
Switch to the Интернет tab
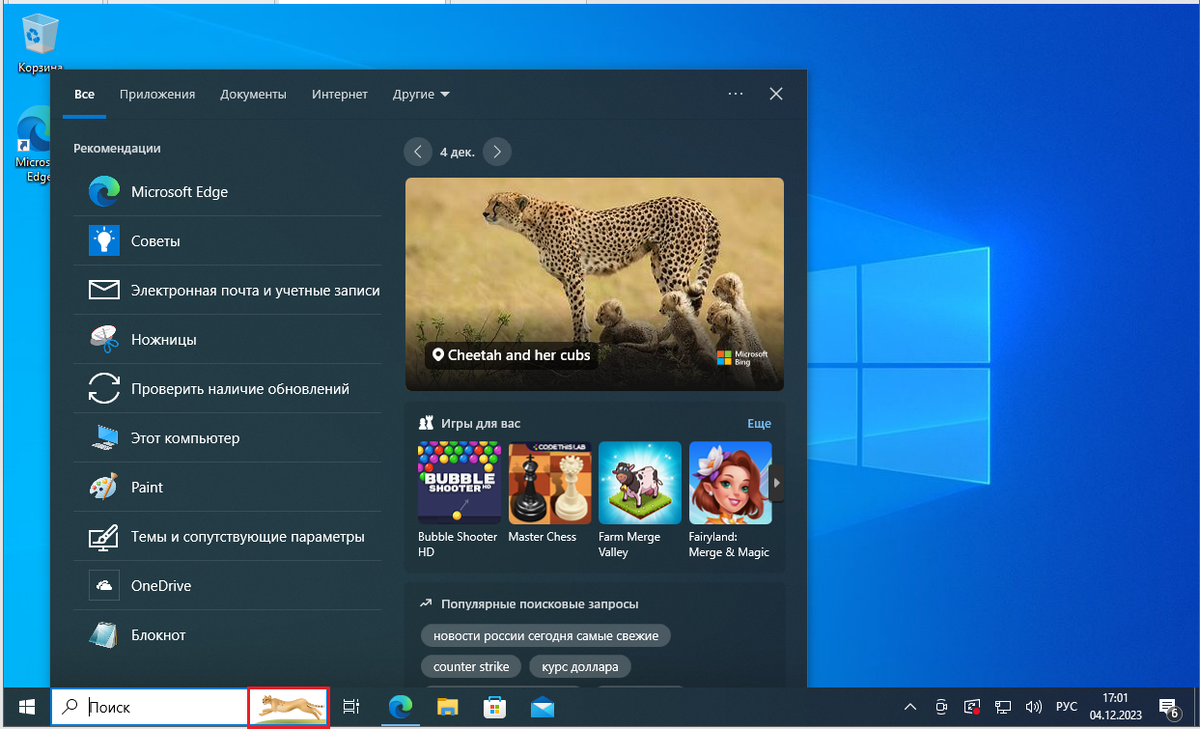tap(340, 94)
